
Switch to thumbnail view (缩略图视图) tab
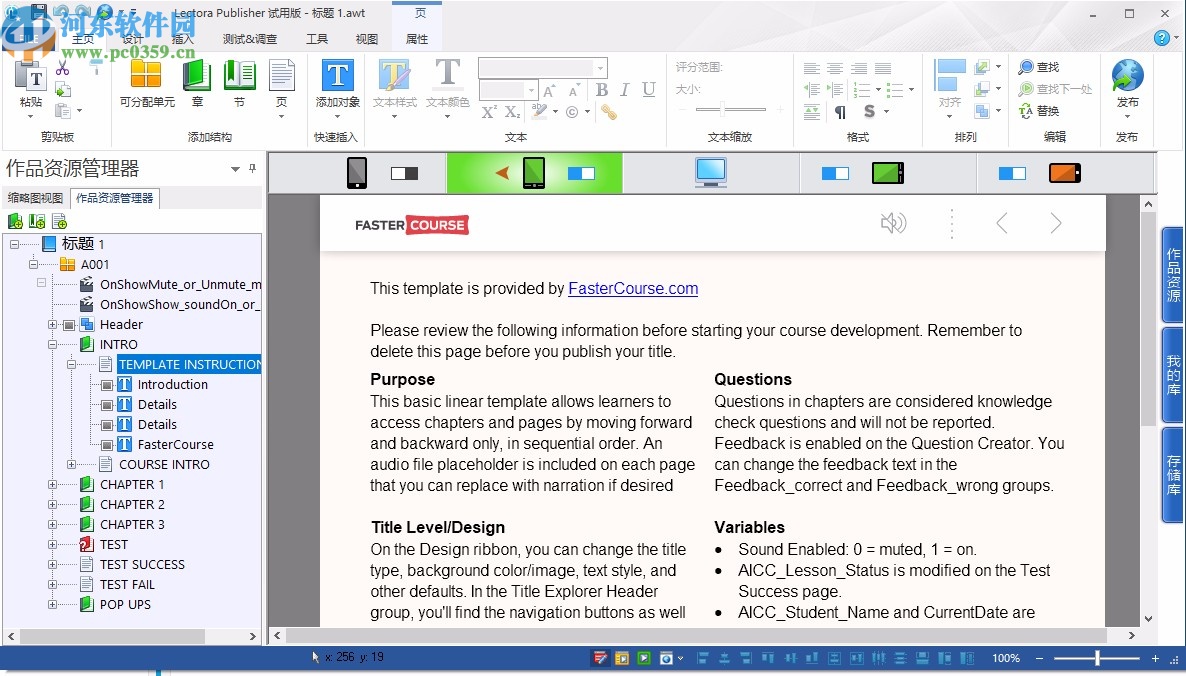click(35, 198)
